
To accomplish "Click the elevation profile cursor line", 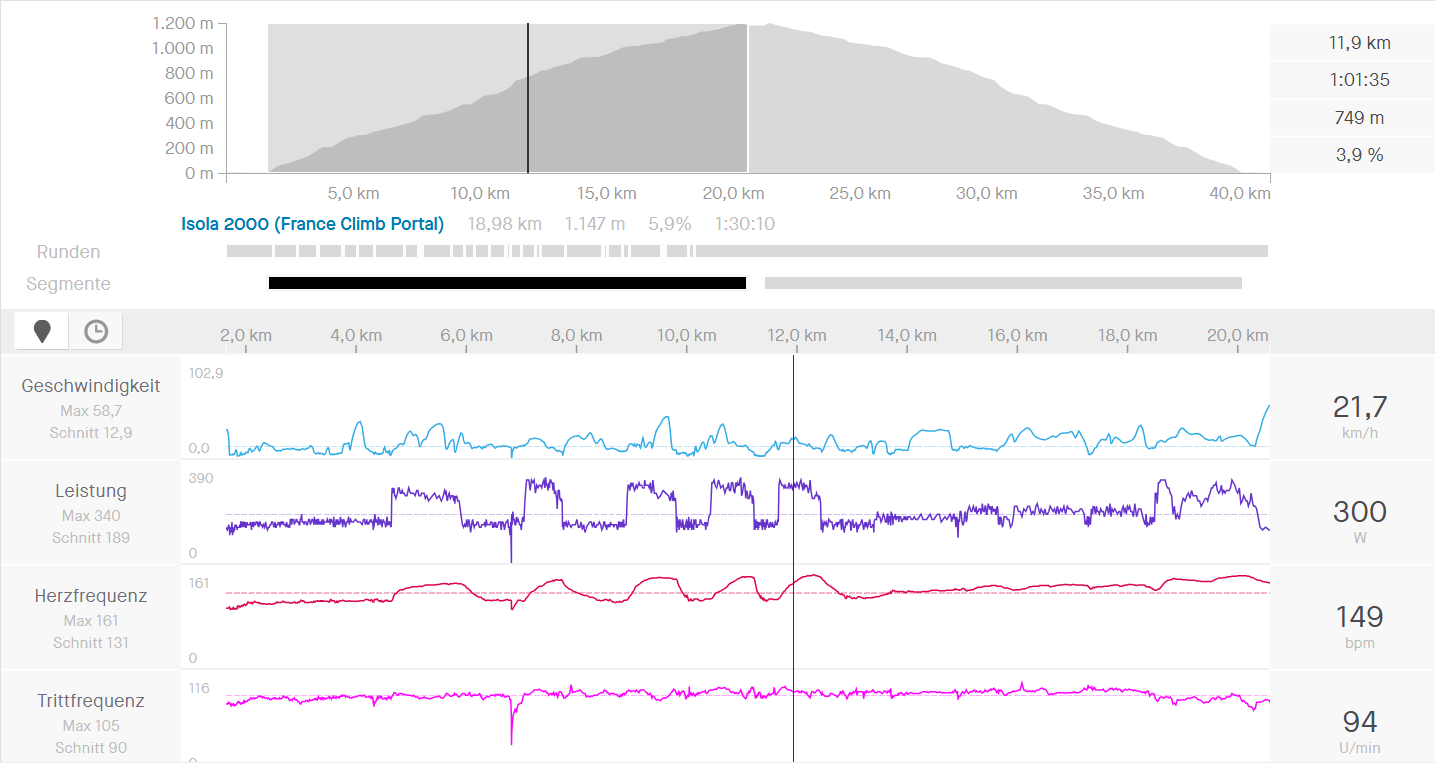I will click(528, 98).
